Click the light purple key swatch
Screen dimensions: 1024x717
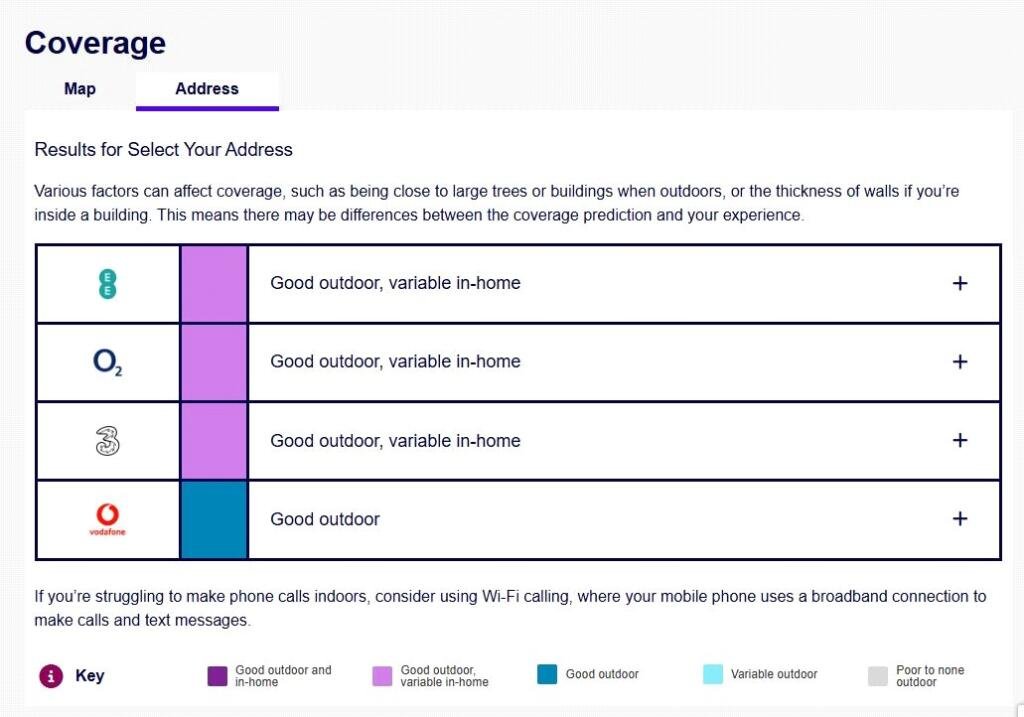coord(382,676)
